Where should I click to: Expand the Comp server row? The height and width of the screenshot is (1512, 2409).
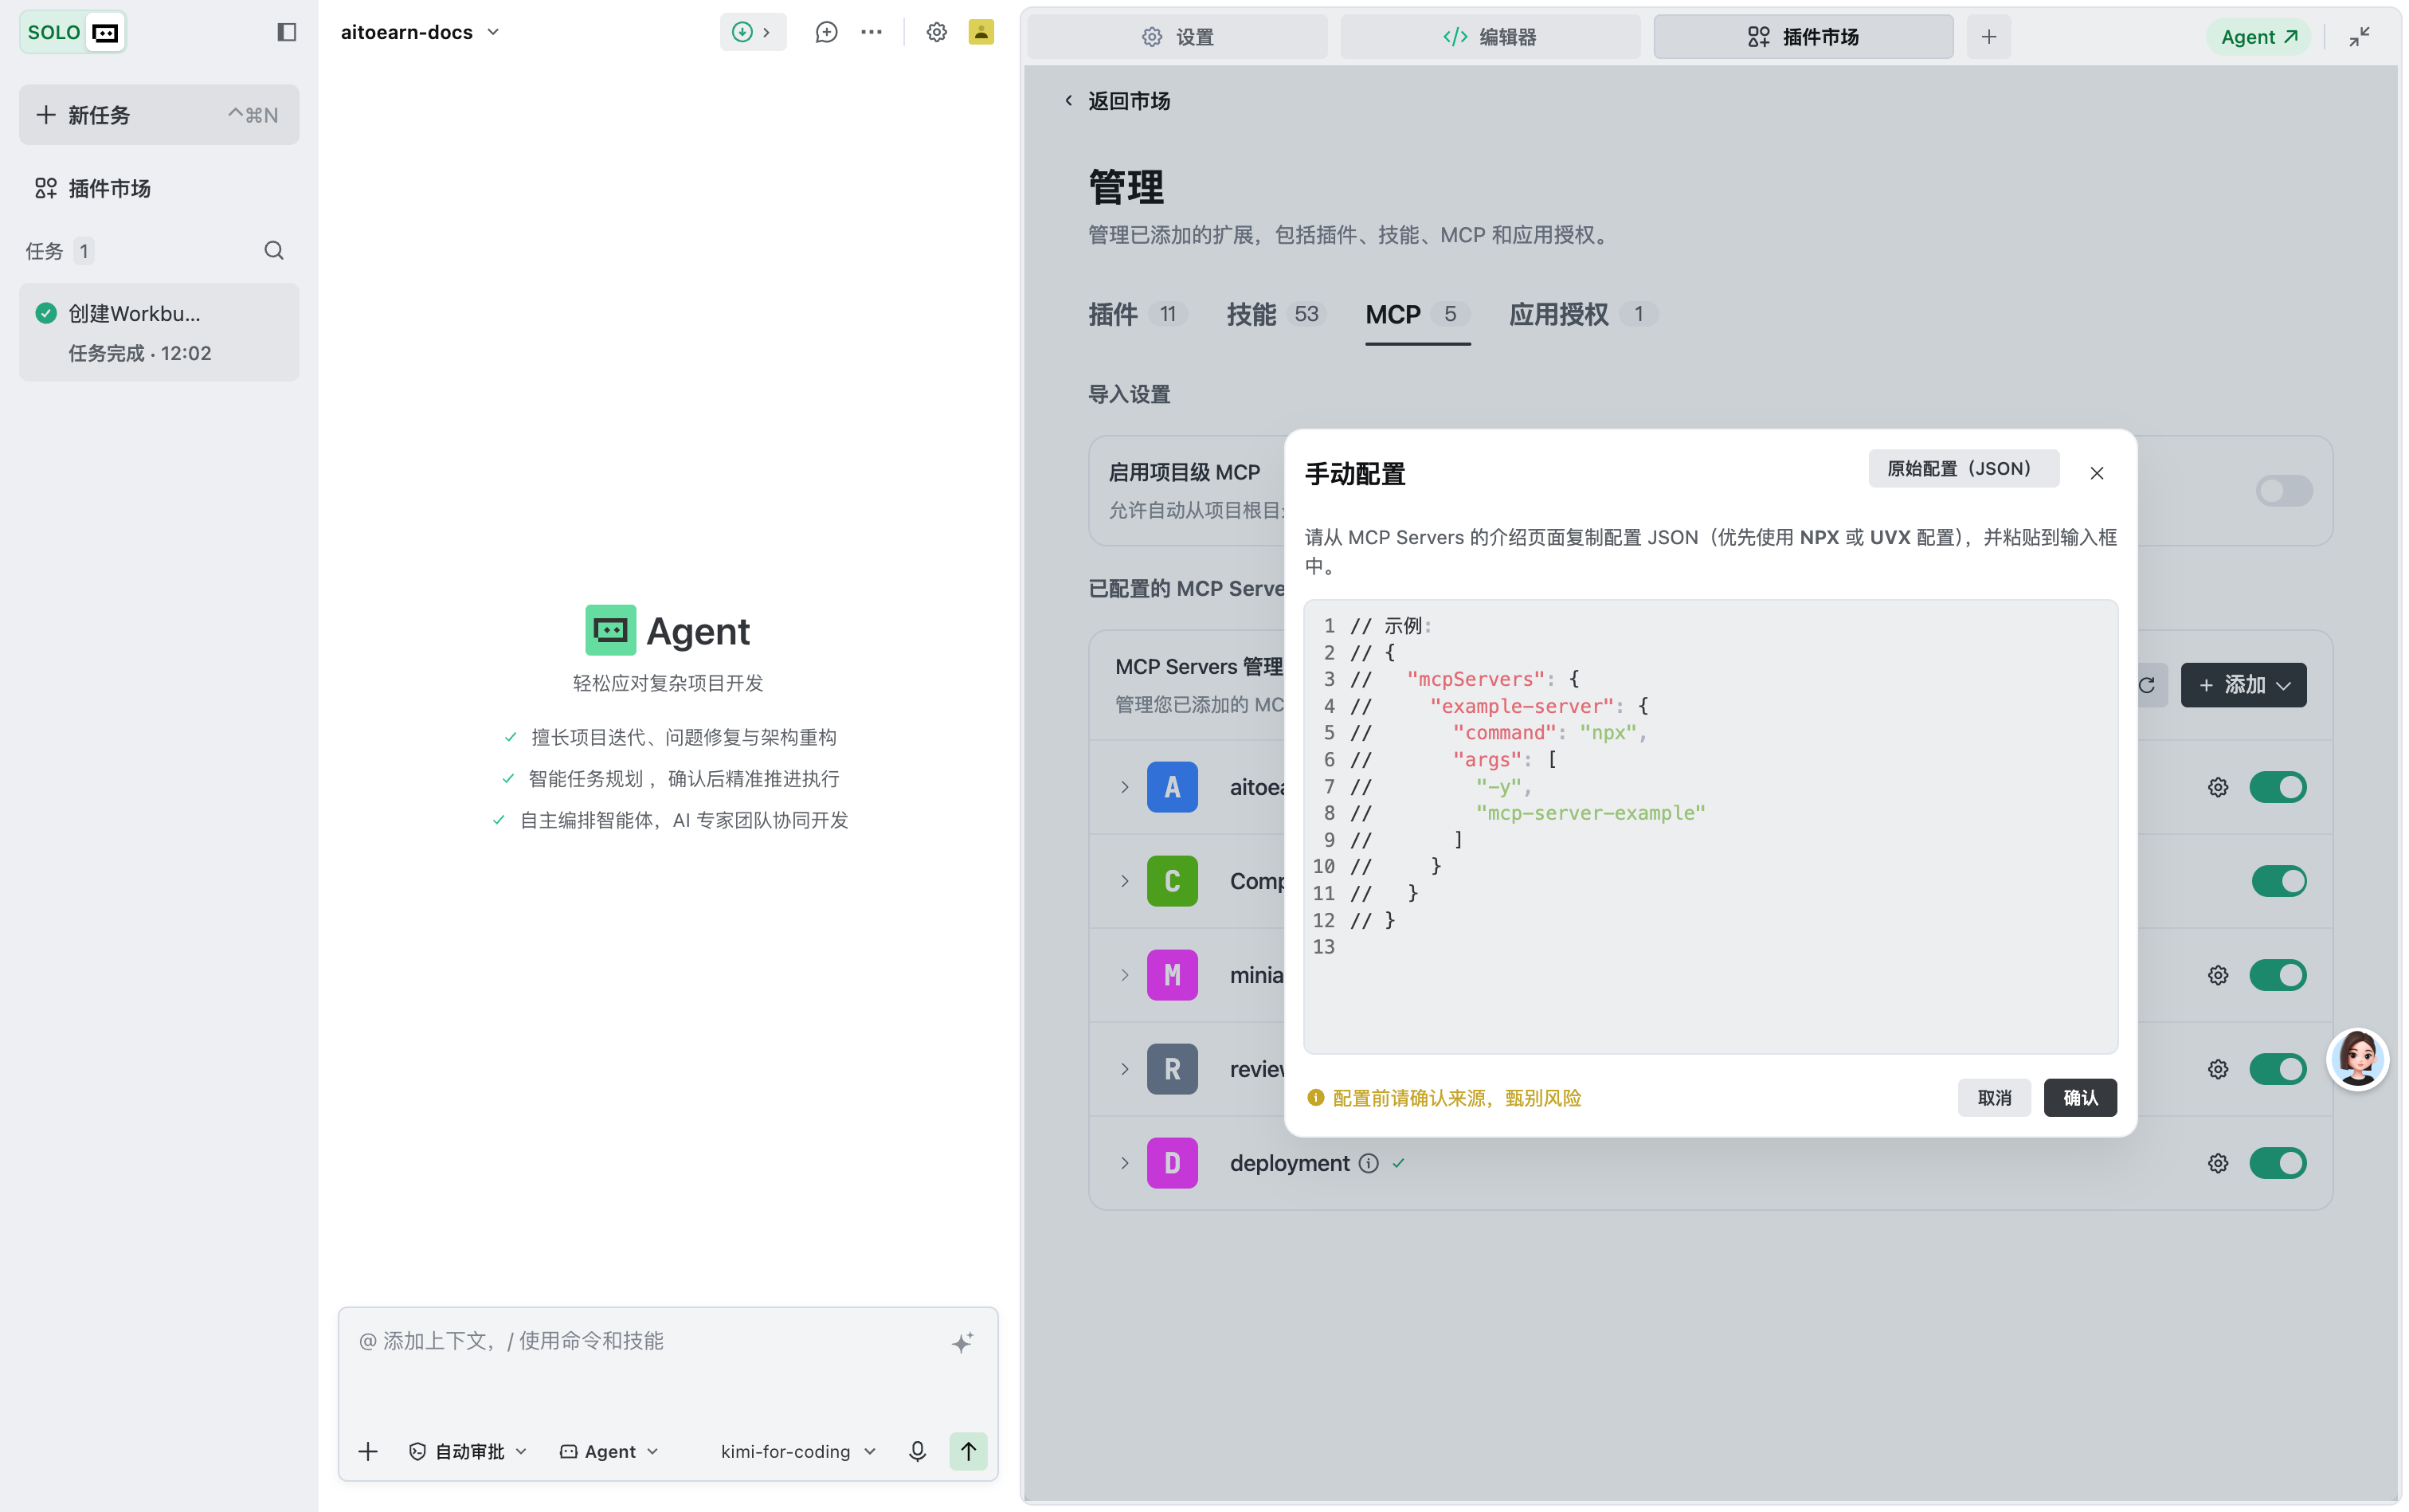pyautogui.click(x=1124, y=881)
